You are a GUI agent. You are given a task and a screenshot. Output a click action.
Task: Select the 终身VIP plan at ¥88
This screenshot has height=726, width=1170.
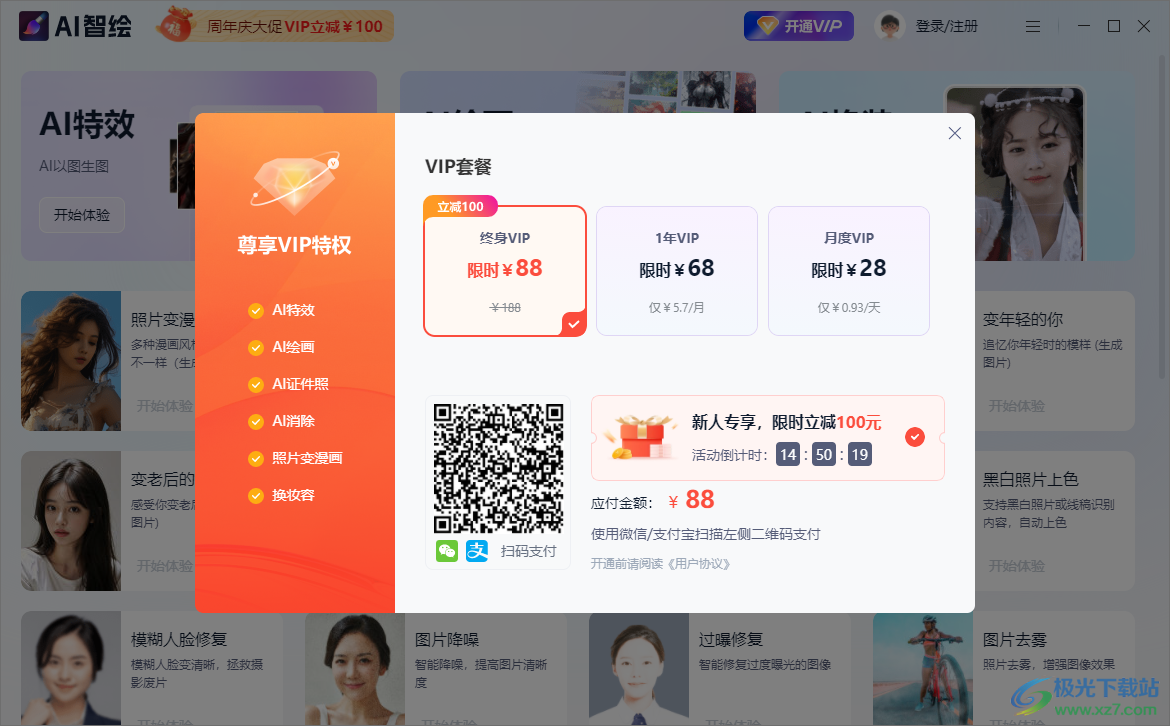[505, 271]
